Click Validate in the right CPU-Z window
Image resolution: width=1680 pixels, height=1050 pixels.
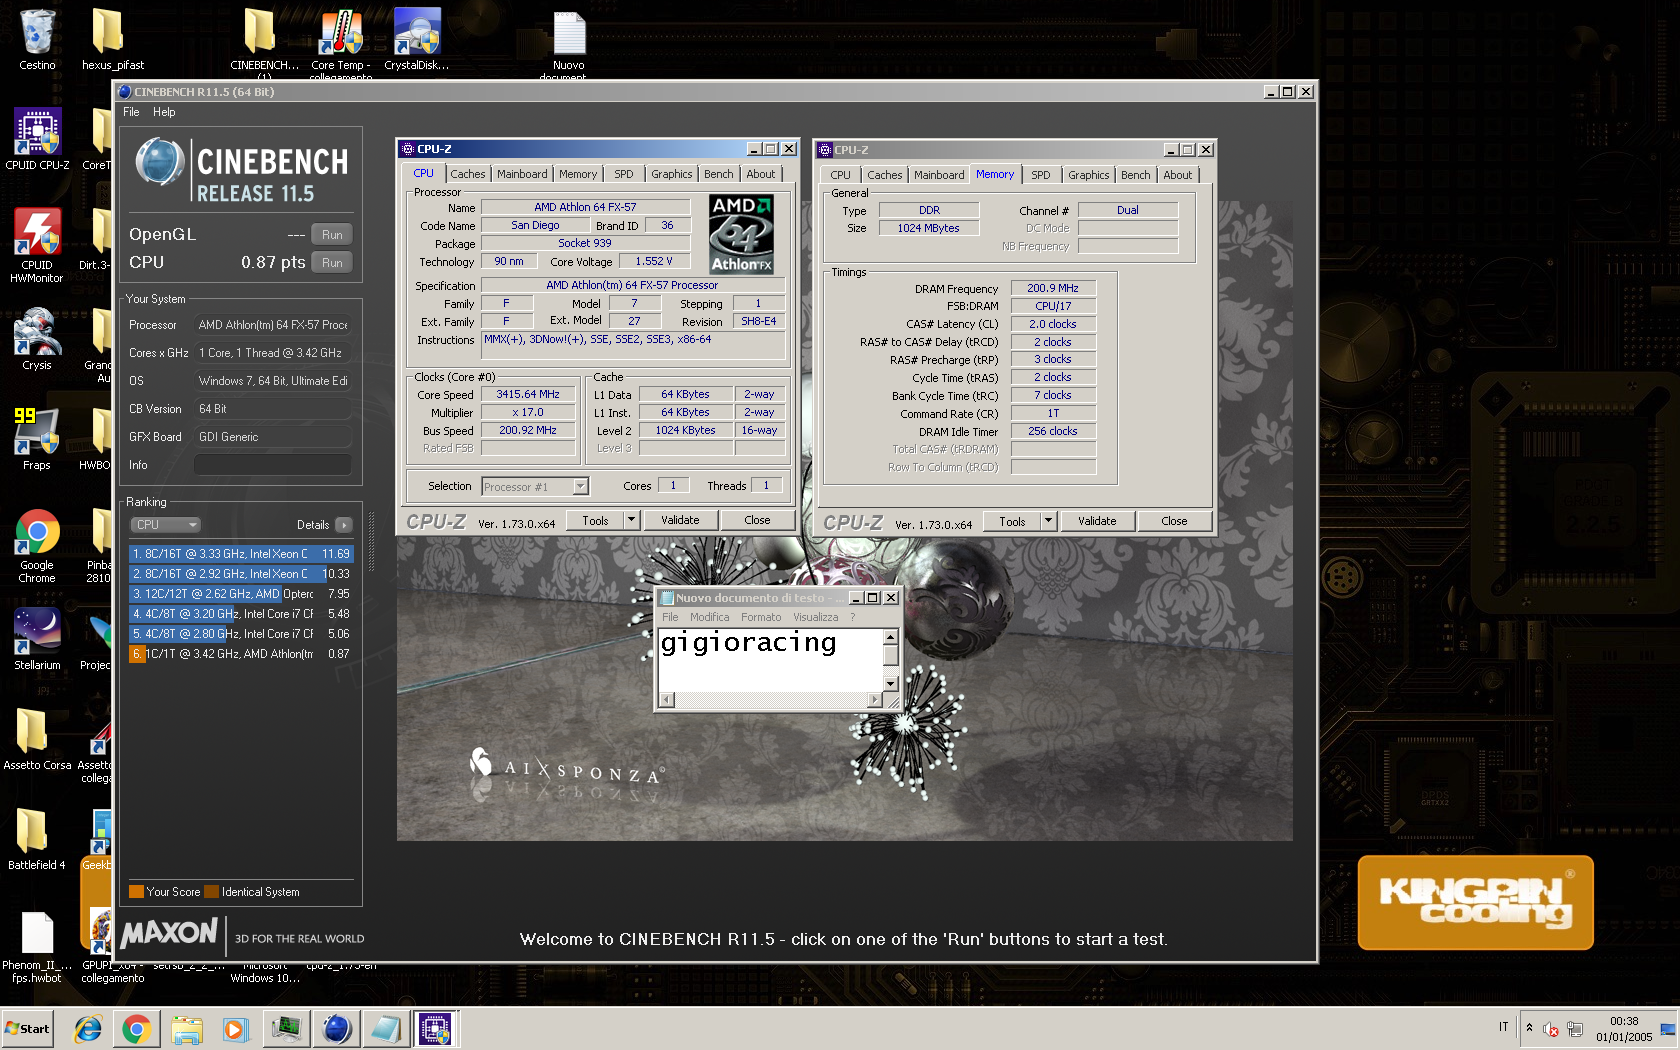pos(1097,521)
